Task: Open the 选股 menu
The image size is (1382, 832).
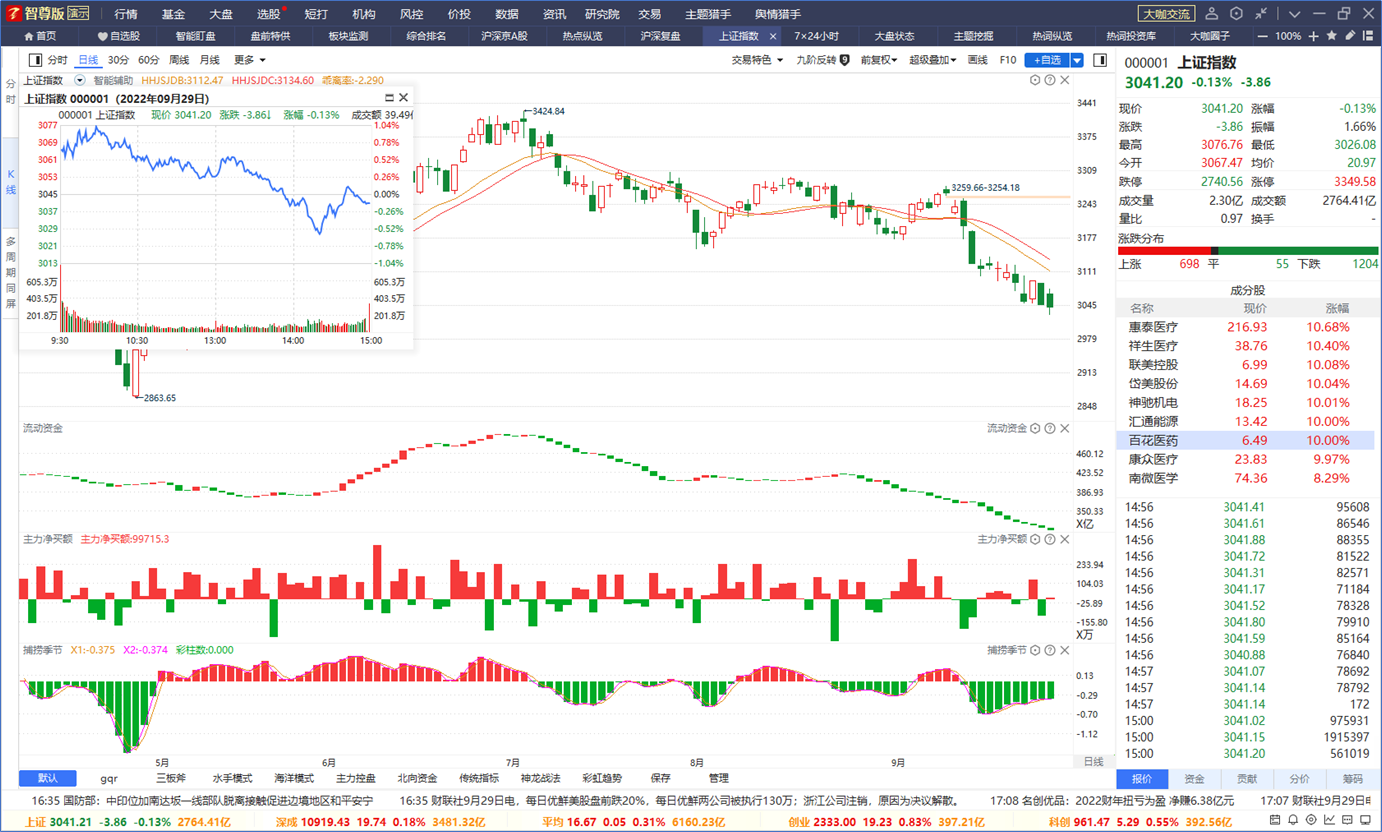Action: coord(268,14)
